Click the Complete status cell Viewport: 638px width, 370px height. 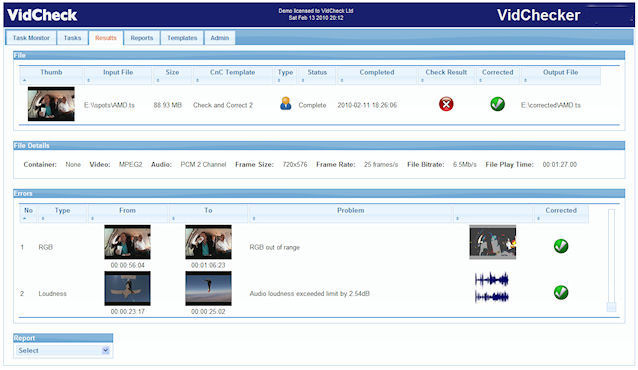312,105
